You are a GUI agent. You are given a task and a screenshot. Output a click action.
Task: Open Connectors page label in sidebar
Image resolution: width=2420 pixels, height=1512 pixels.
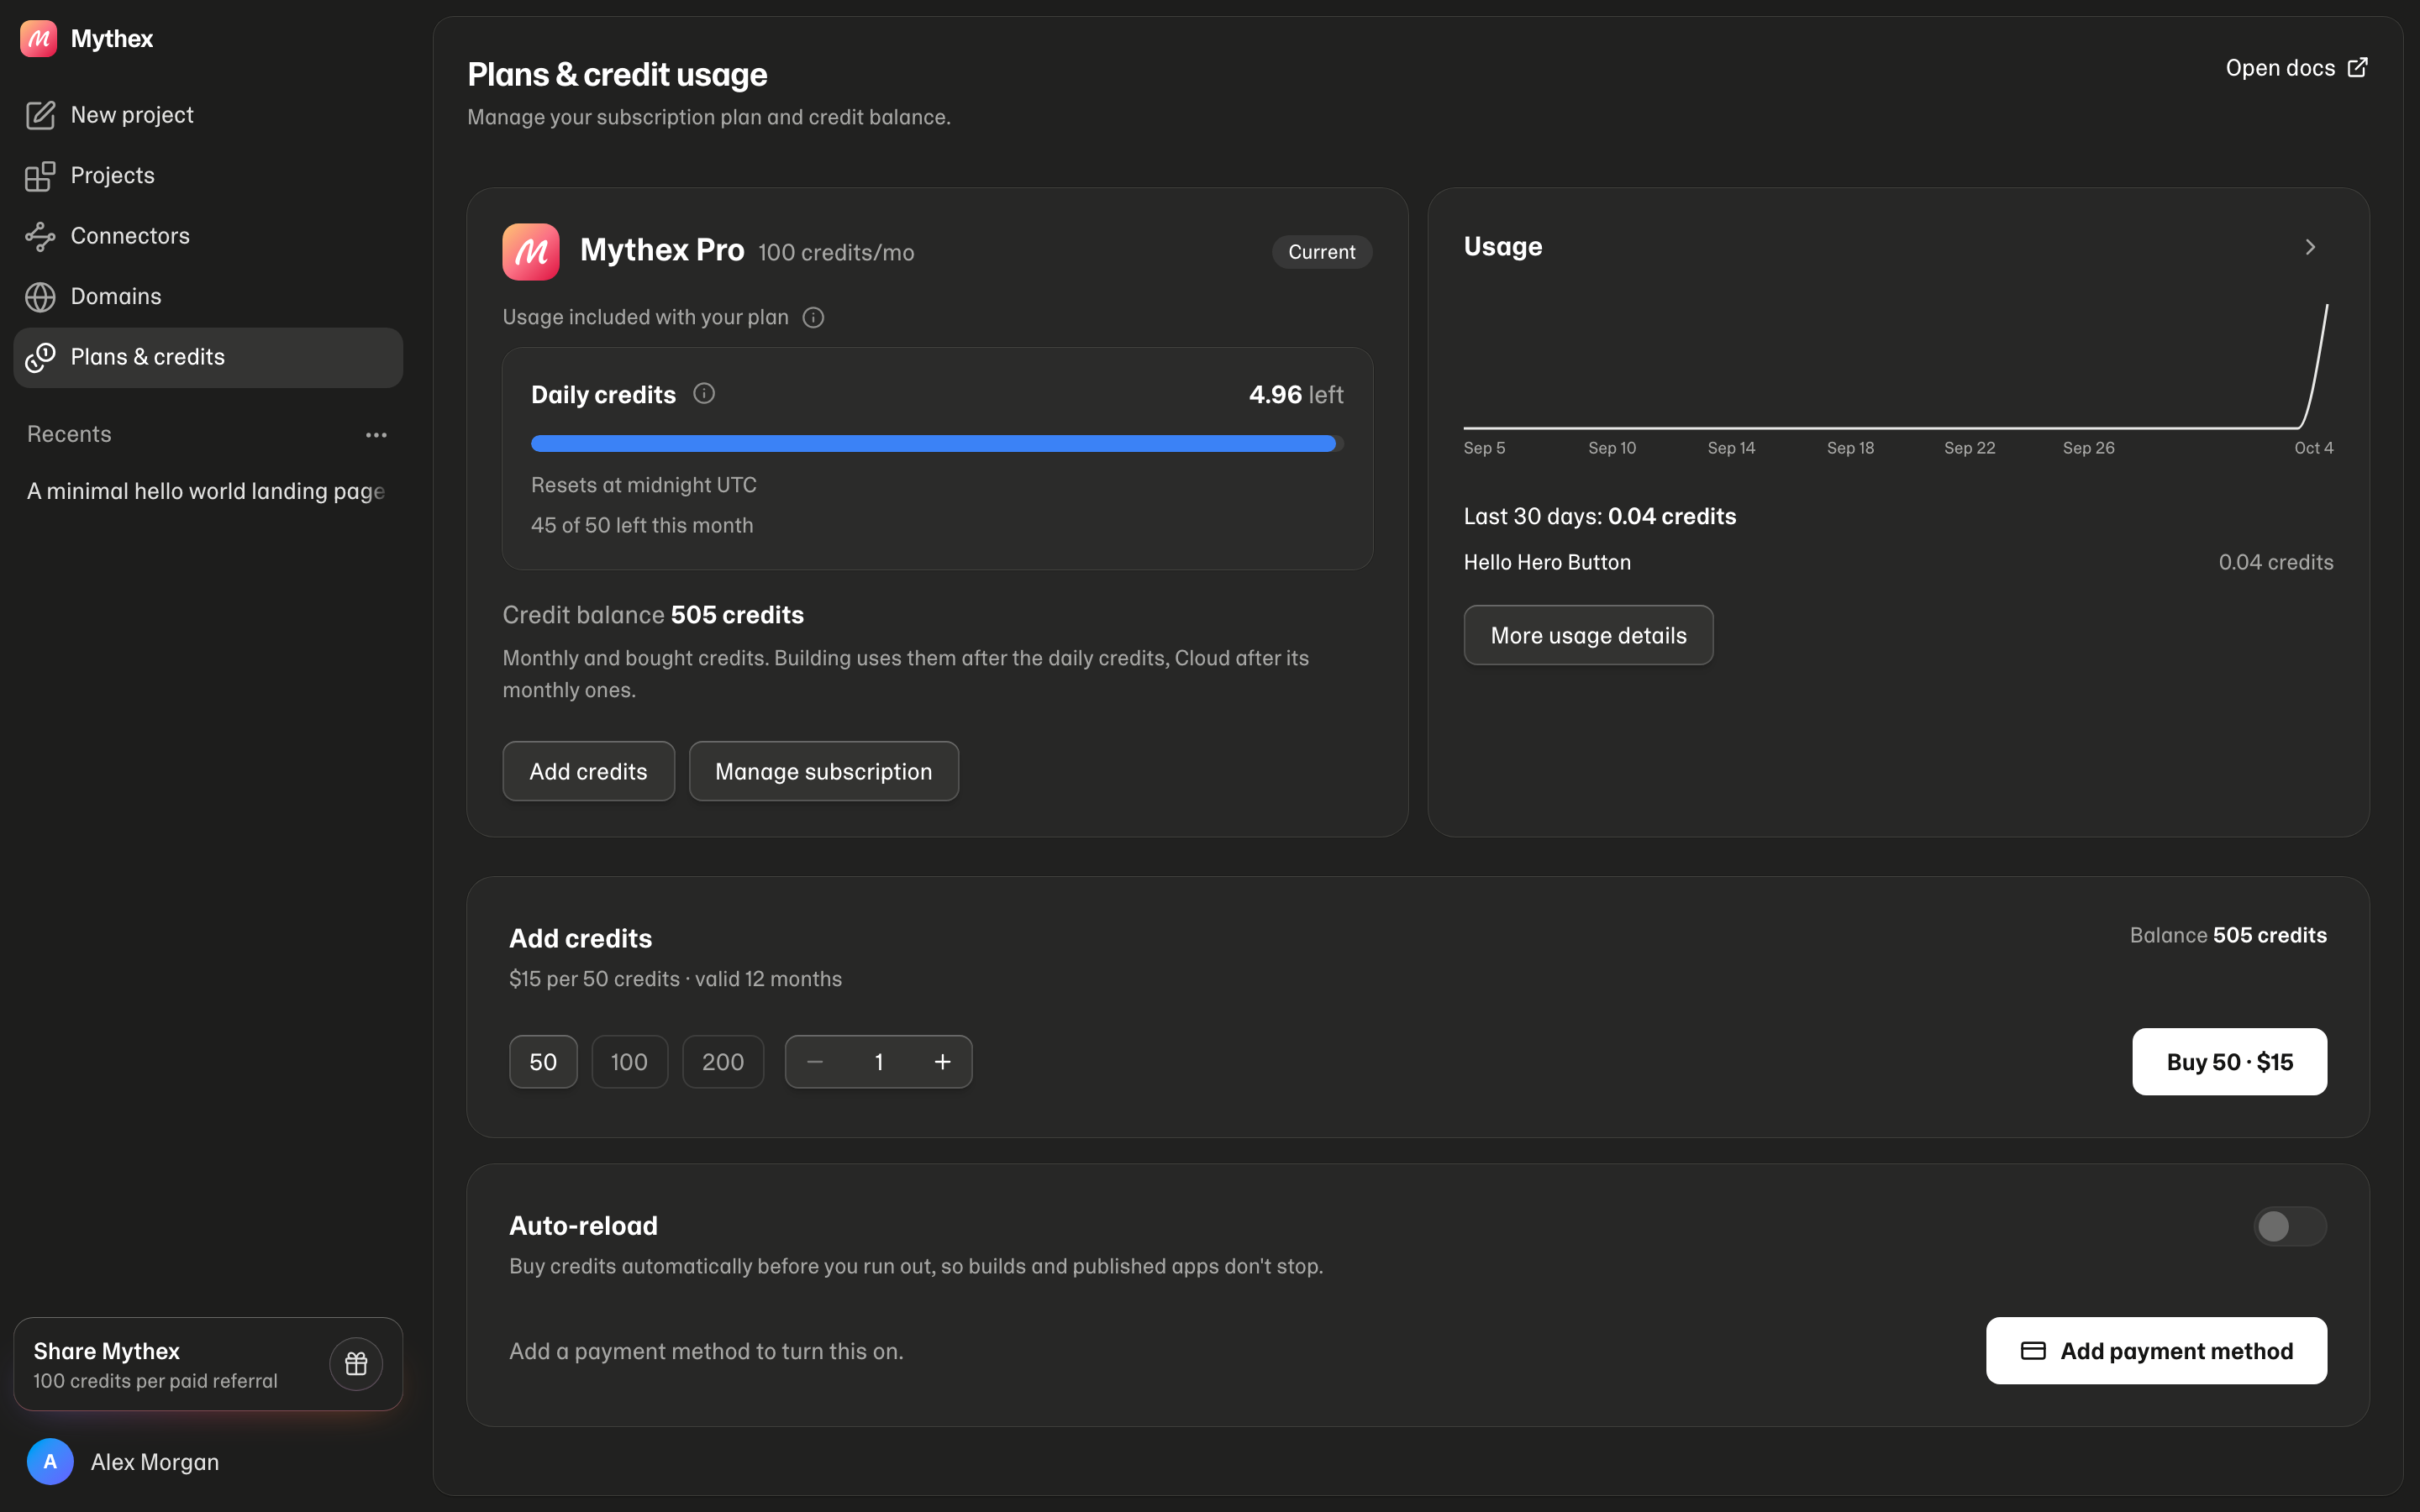[x=130, y=236]
